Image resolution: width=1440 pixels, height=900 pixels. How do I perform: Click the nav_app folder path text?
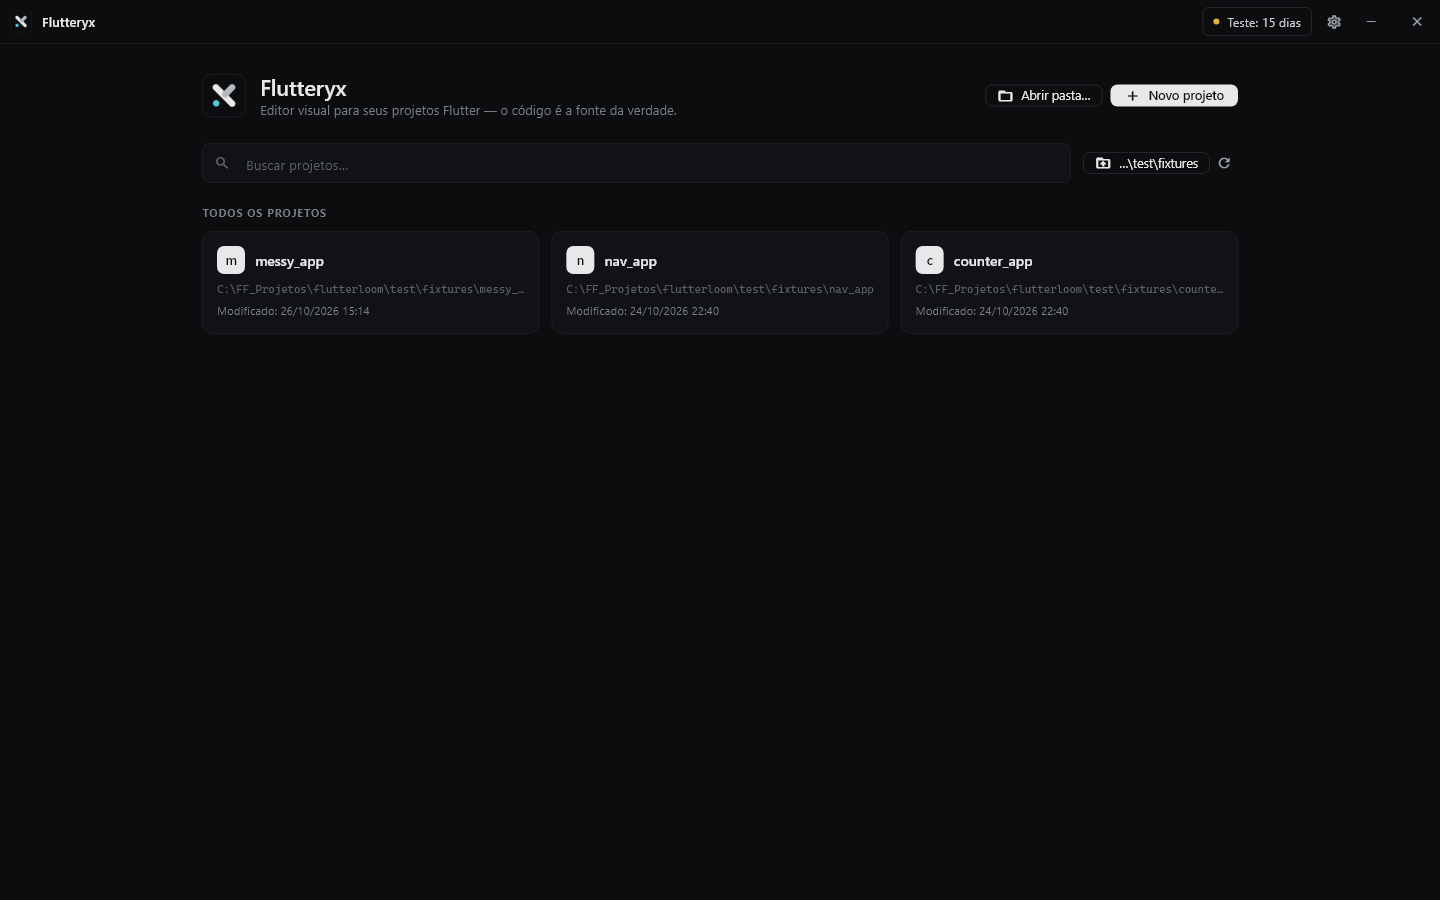pos(720,289)
